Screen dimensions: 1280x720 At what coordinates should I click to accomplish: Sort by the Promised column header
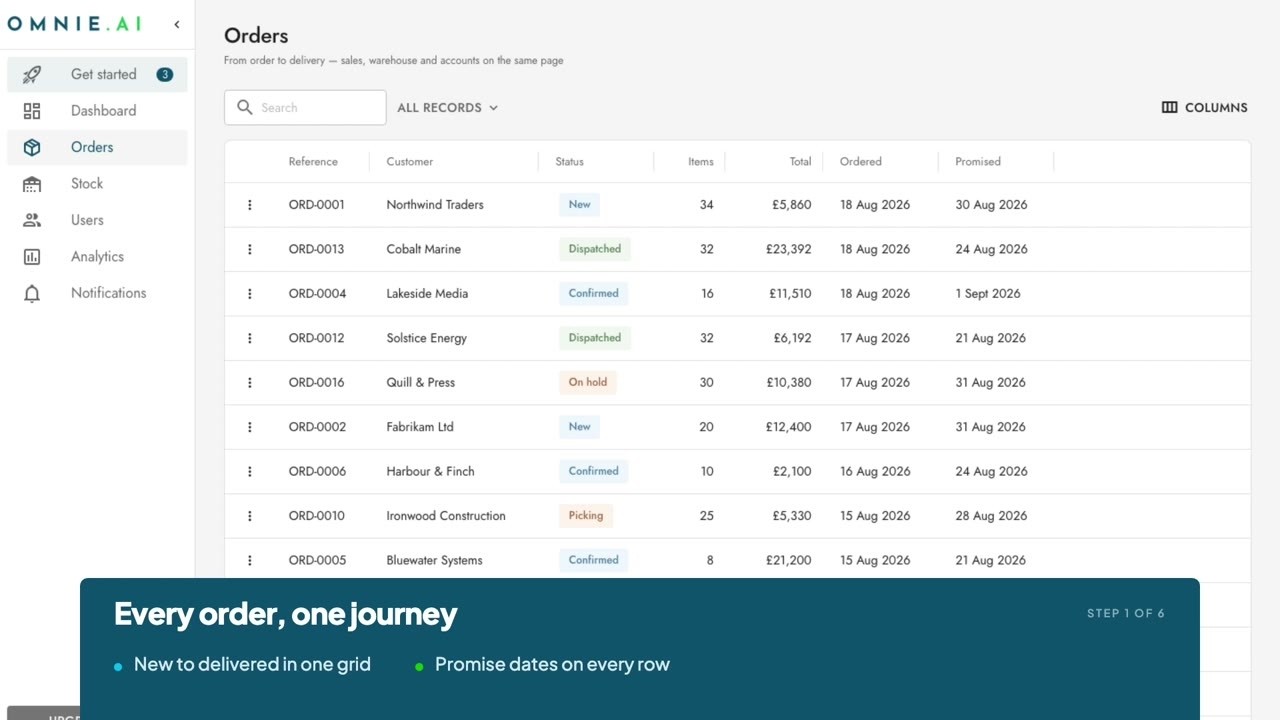tap(978, 161)
